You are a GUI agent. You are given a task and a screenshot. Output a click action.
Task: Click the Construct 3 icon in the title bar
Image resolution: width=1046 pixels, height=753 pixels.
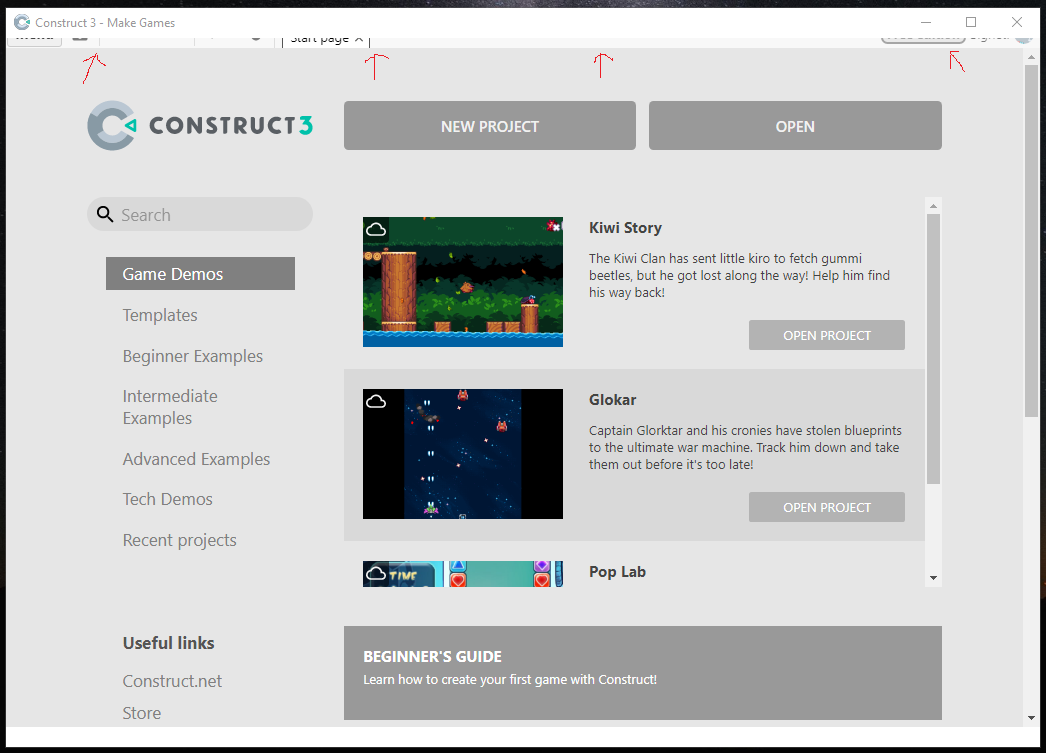[x=22, y=22]
